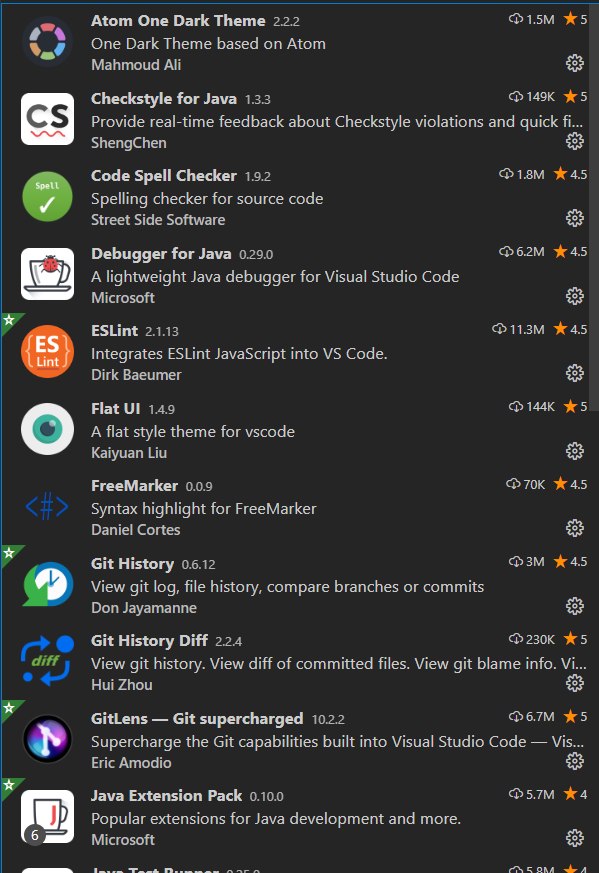
Task: Open manage gear for Java Extension Pack
Action: coord(575,838)
